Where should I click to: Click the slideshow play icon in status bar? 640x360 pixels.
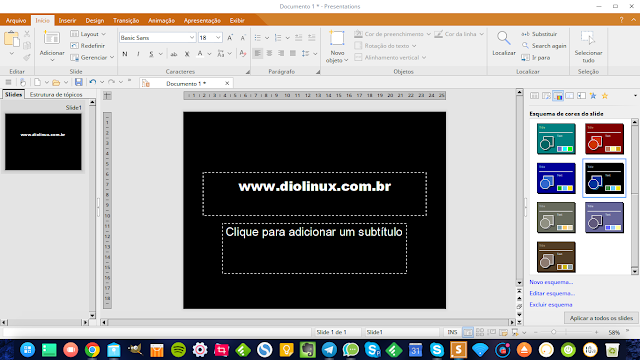pos(515,332)
